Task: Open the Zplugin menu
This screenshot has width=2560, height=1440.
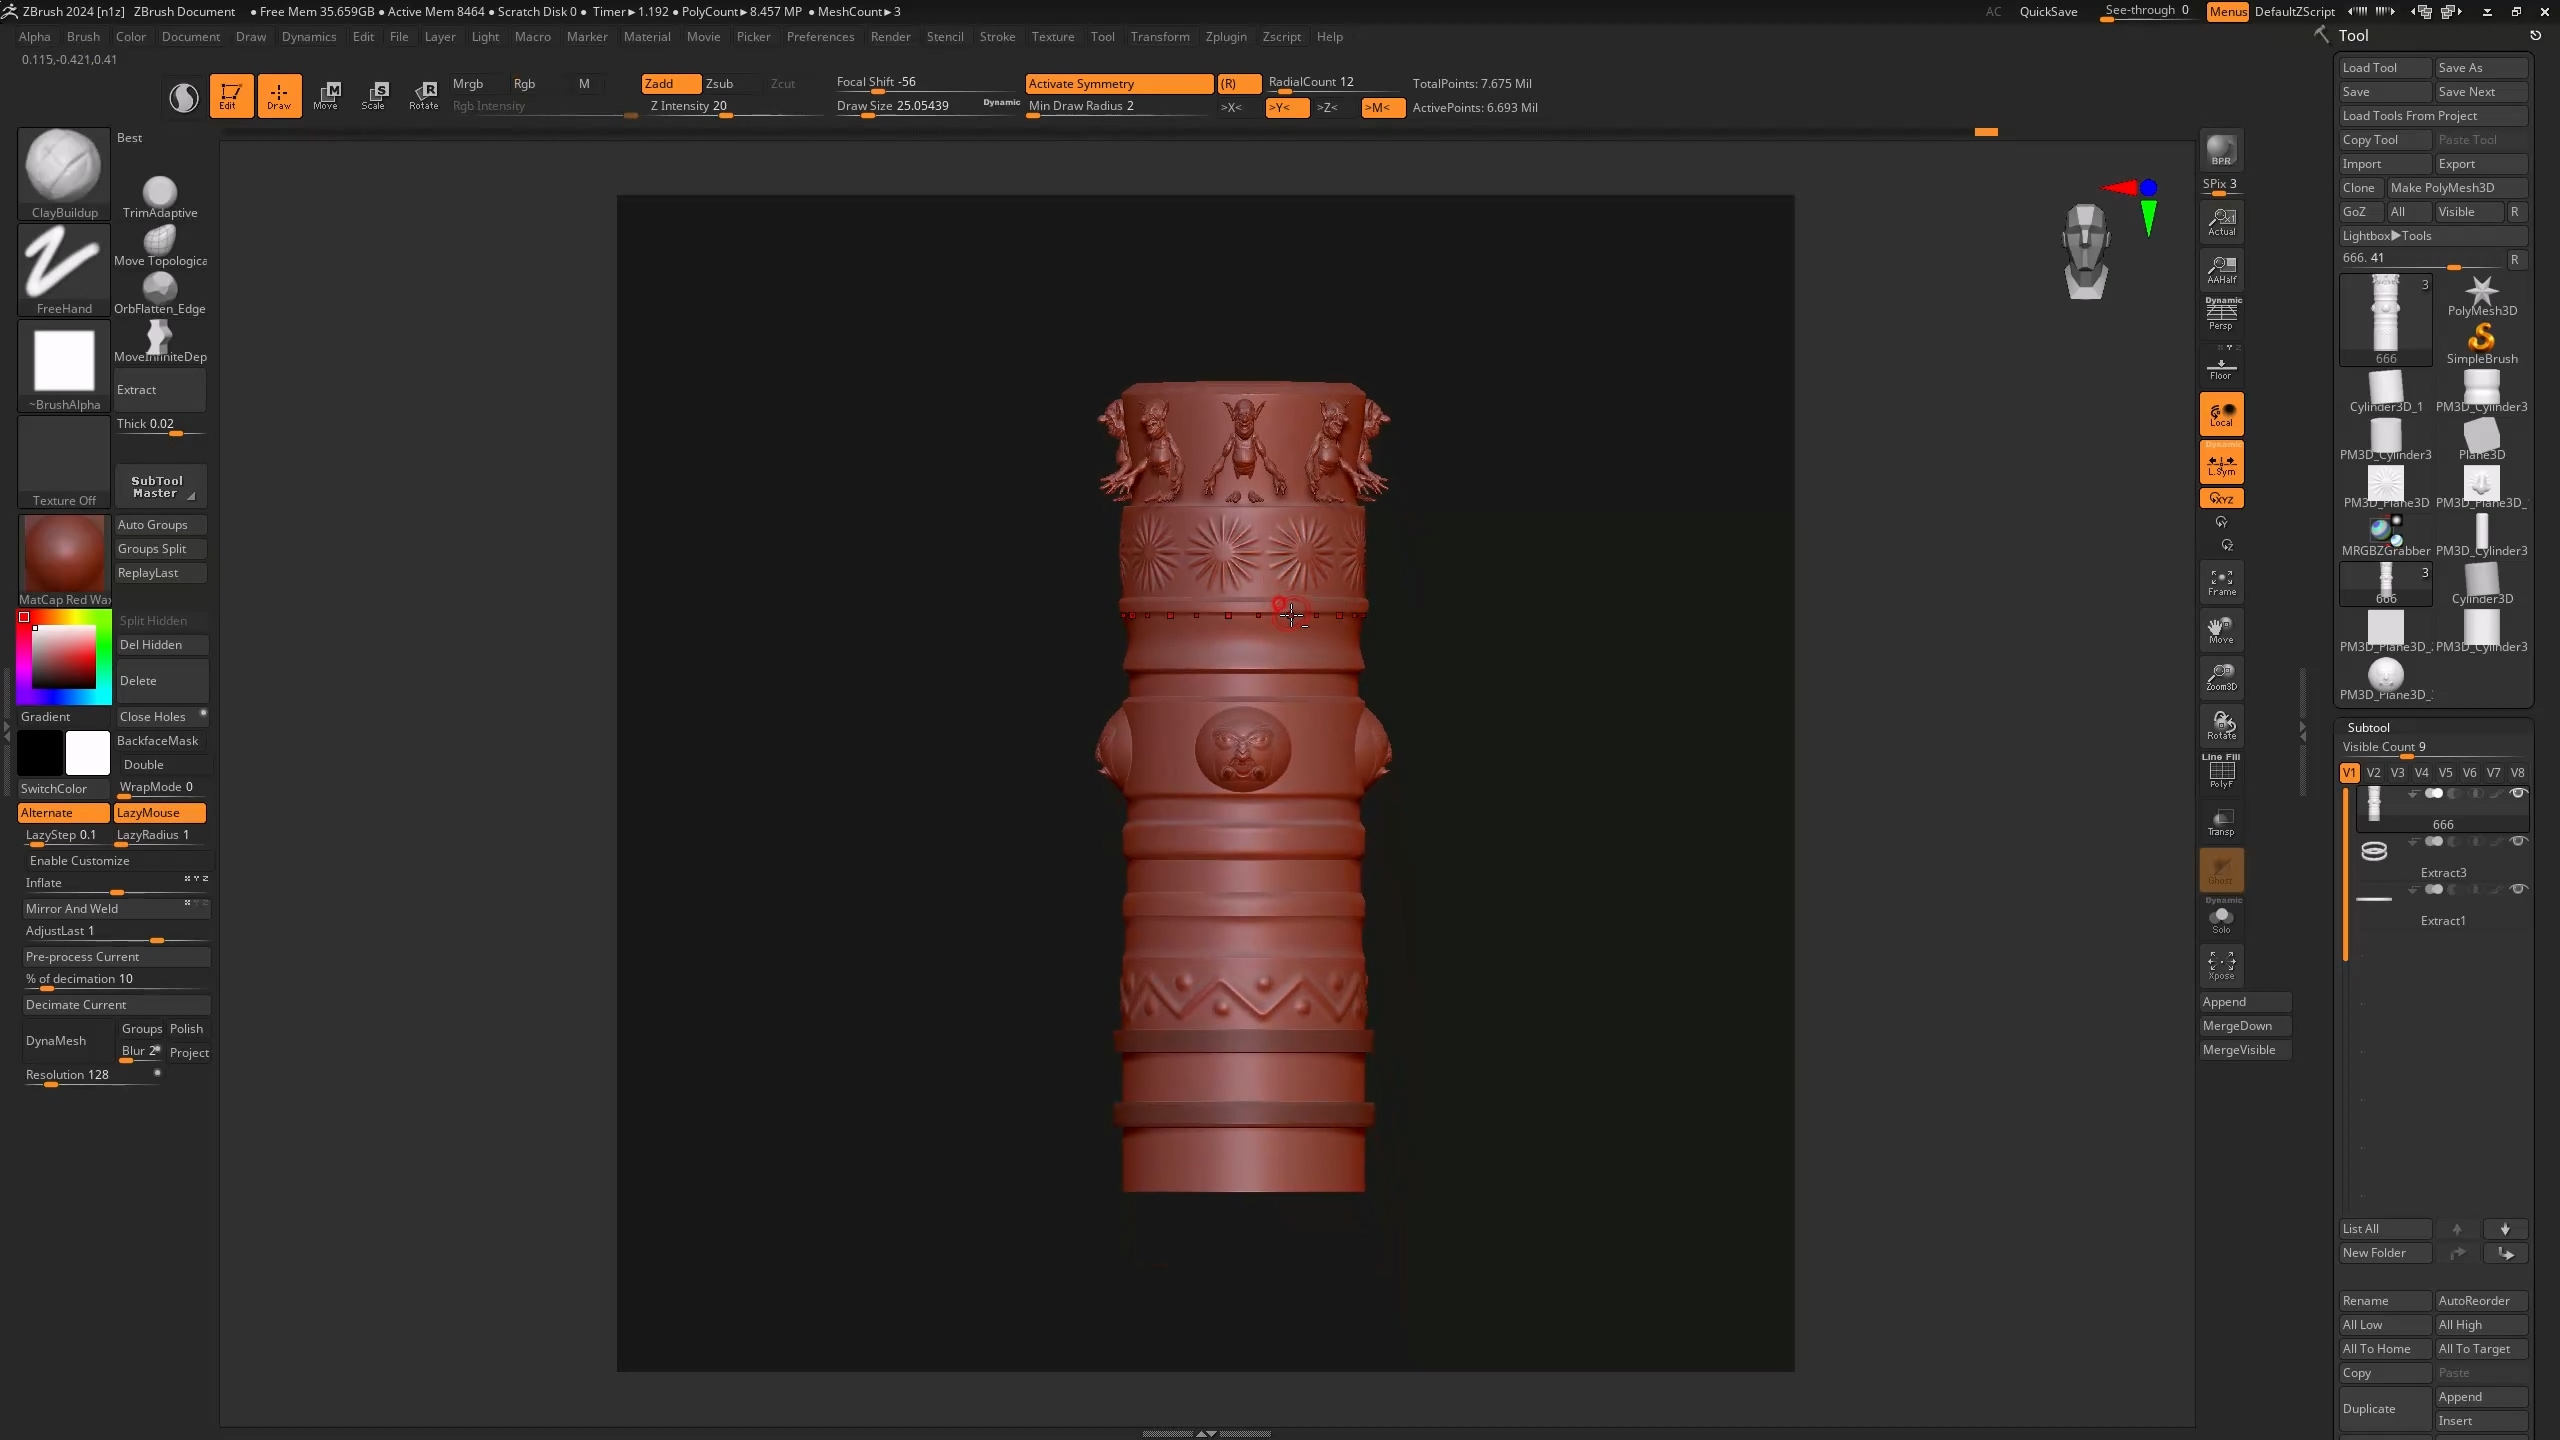Action: [x=1225, y=37]
